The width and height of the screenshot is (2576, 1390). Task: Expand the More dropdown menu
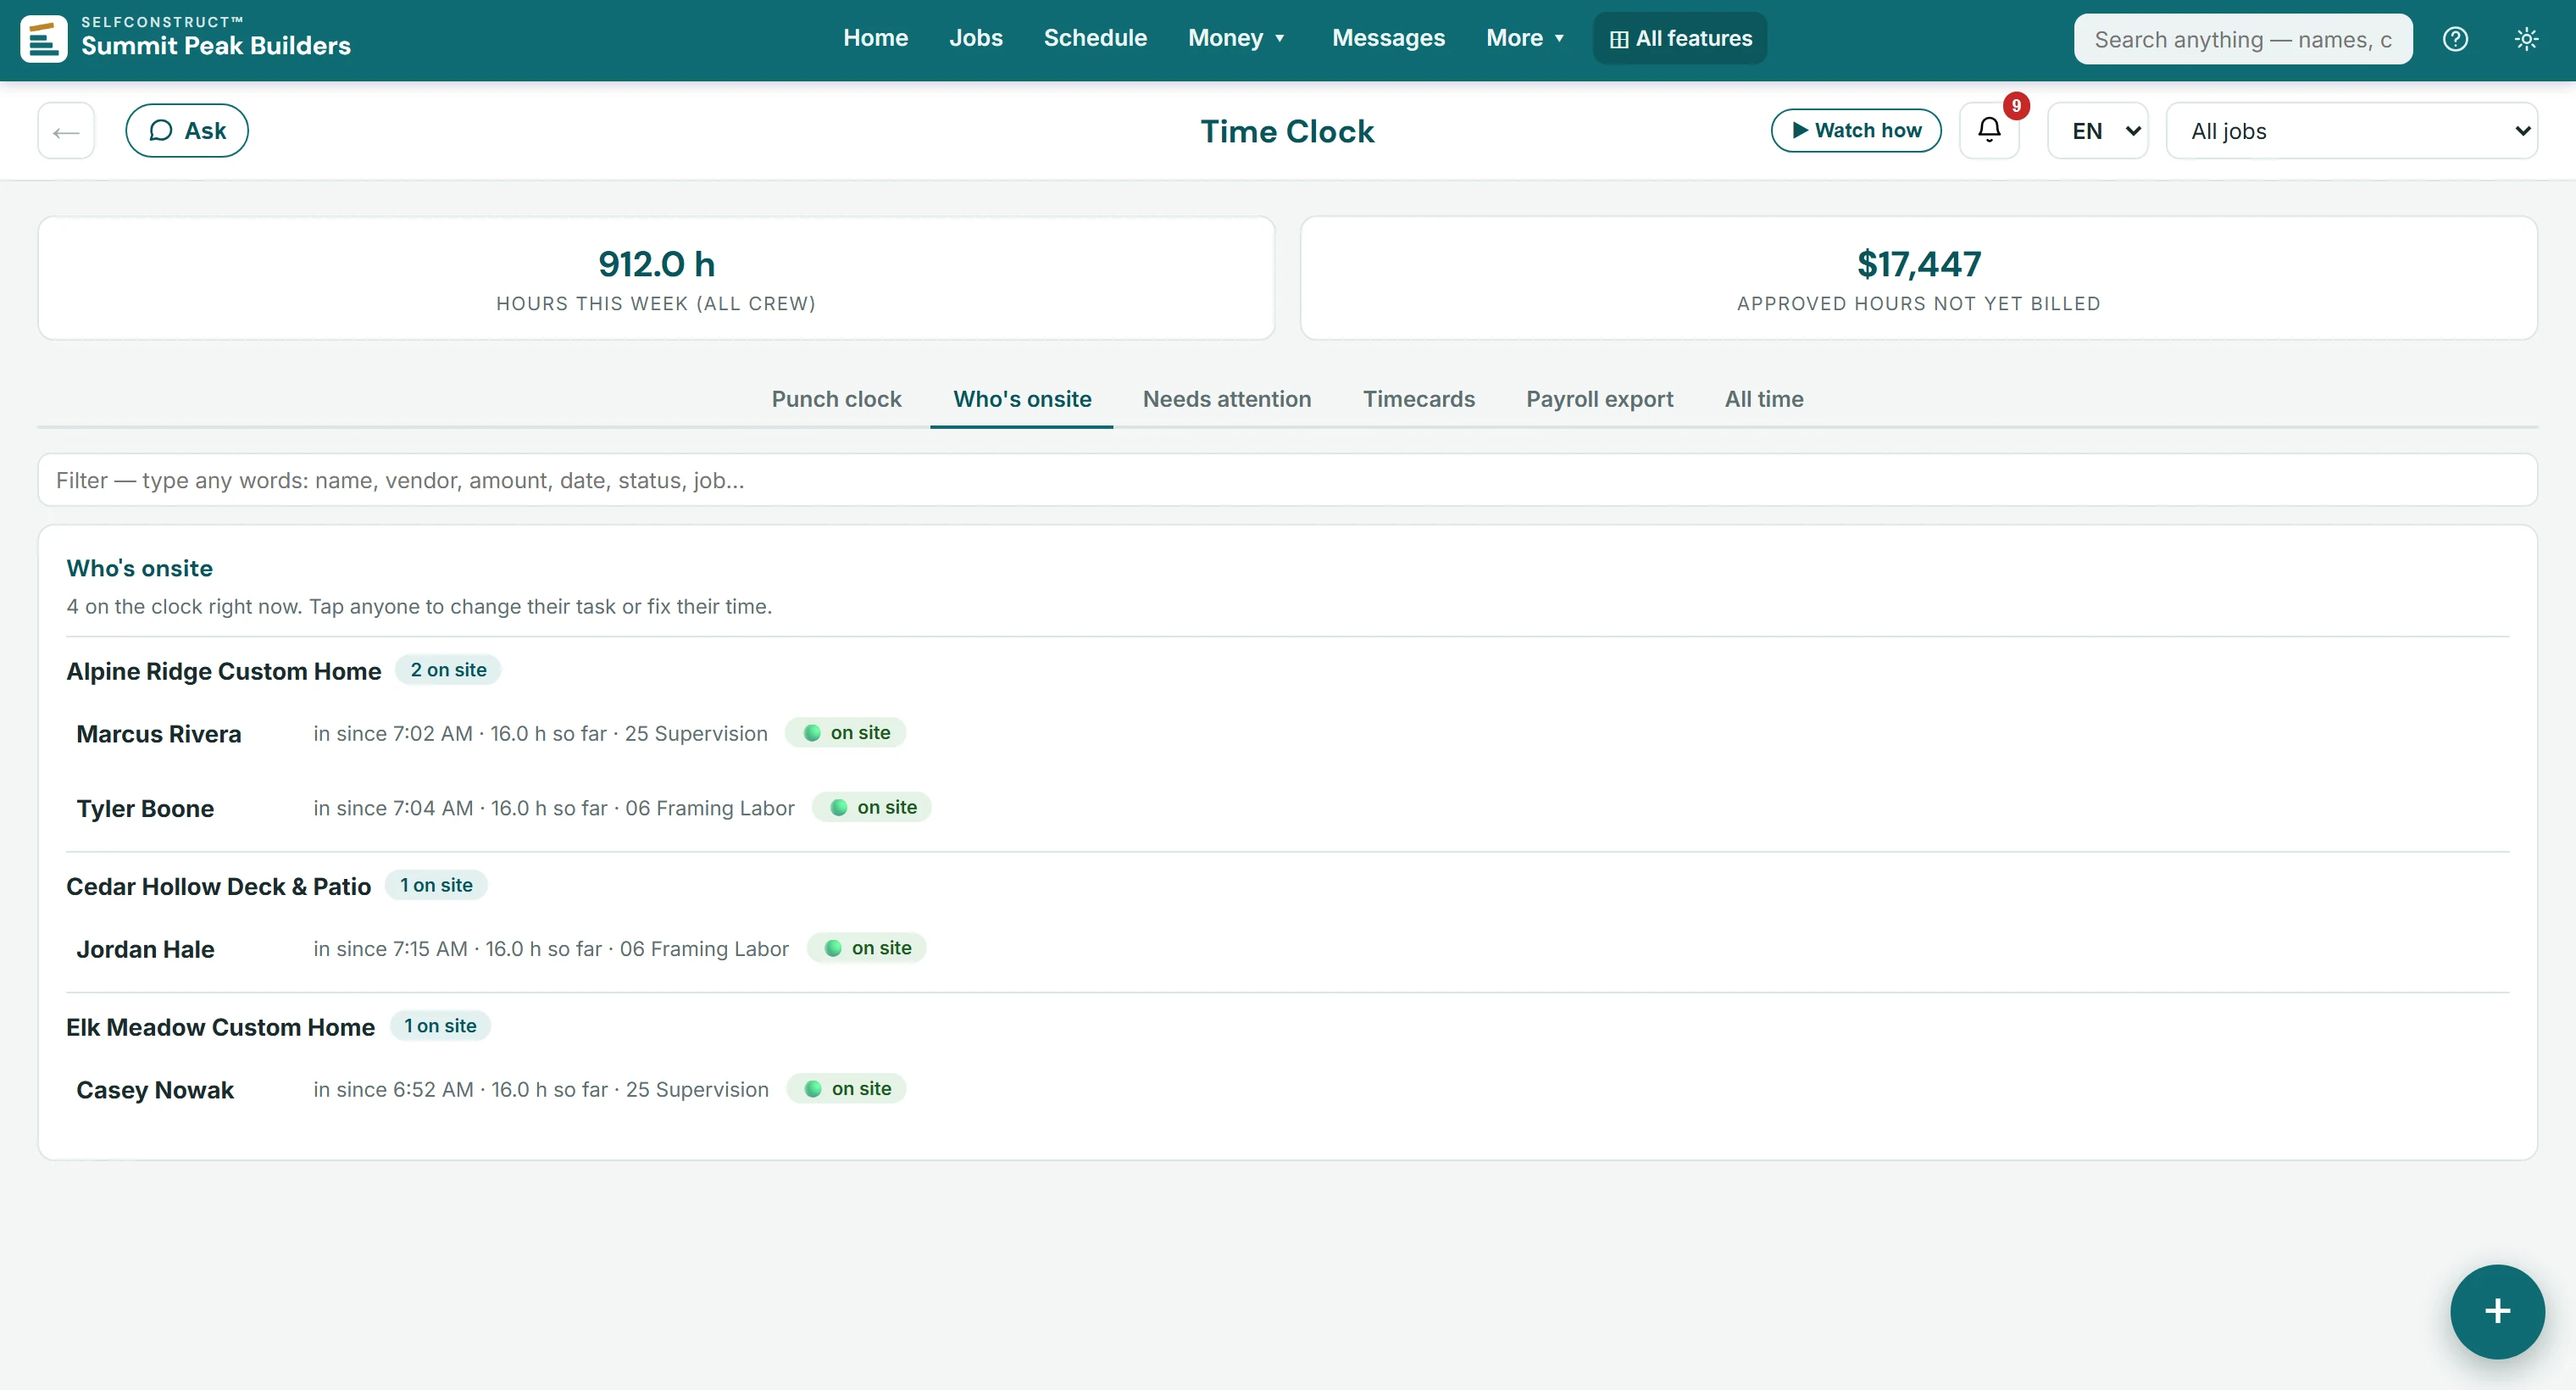(1524, 38)
